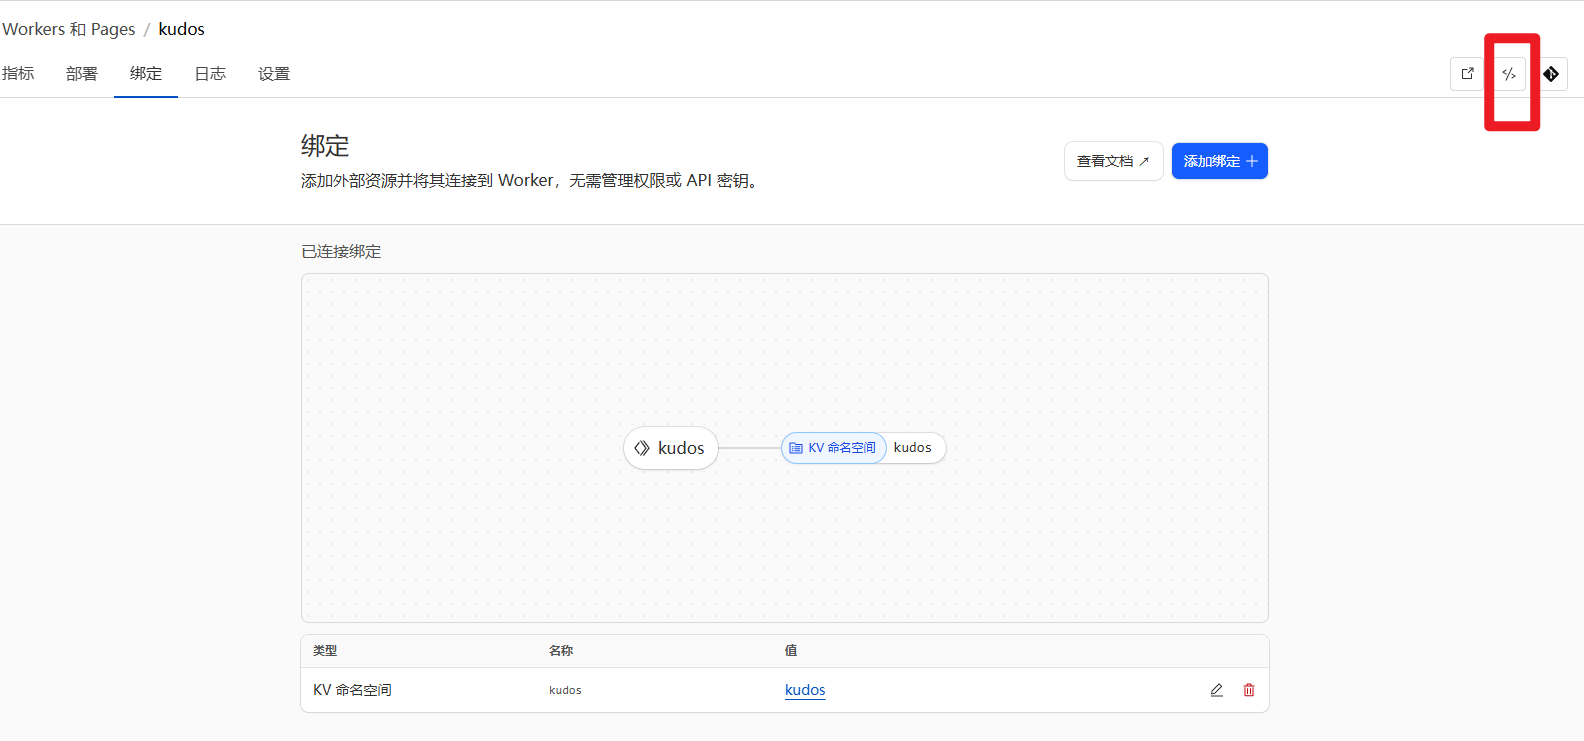The width and height of the screenshot is (1584, 741).
Task: Click the kudos breadcrumb title
Action: tap(181, 29)
